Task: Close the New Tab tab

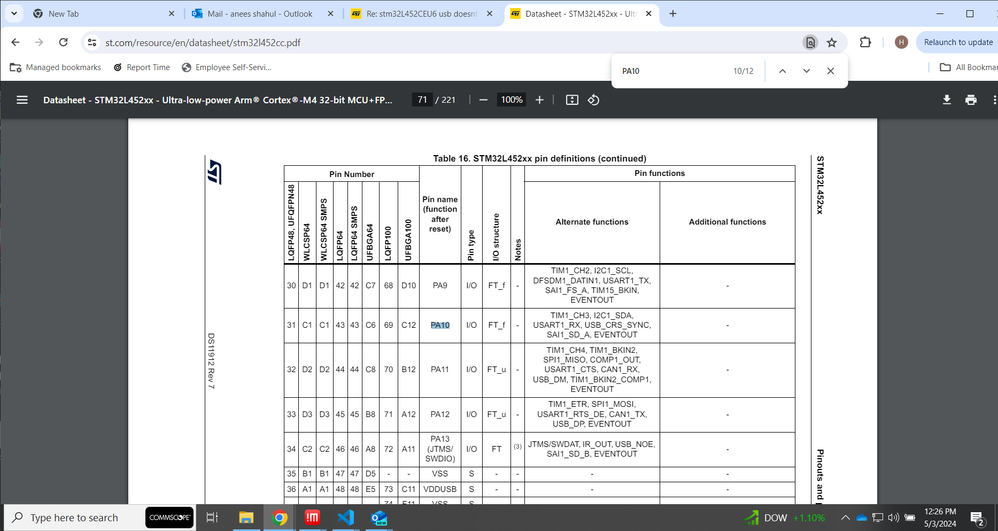Action: tap(172, 13)
